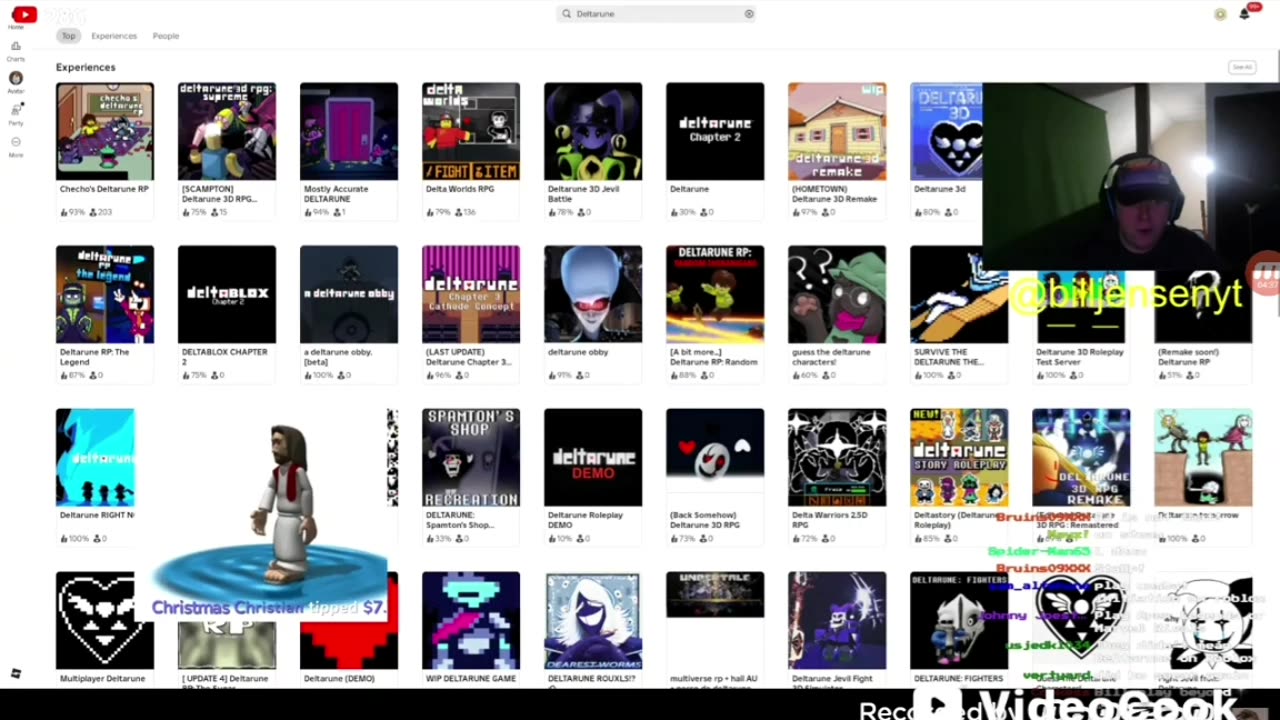Open guess the deltarune characters thumbnail
The width and height of the screenshot is (1280, 720).
837,294
